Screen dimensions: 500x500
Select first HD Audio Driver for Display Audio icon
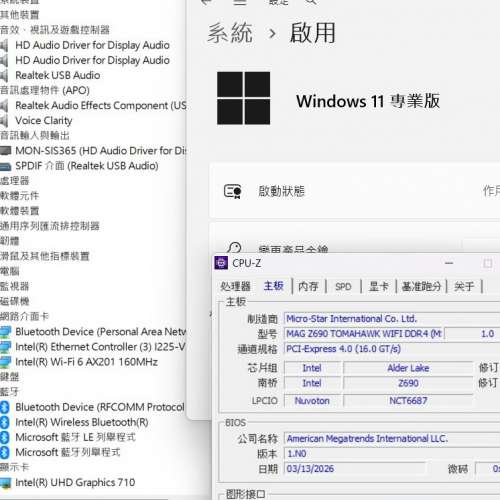click(4, 45)
